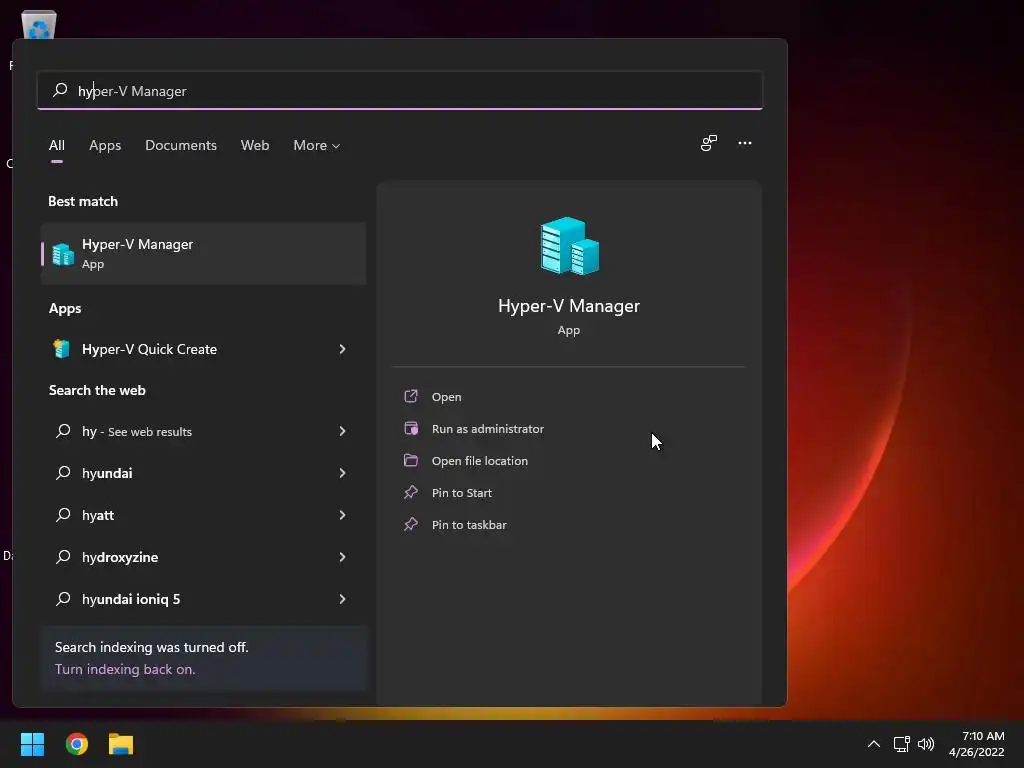Select the hyundai ioniq 5 suggestion
This screenshot has width=1024, height=768.
(x=203, y=599)
